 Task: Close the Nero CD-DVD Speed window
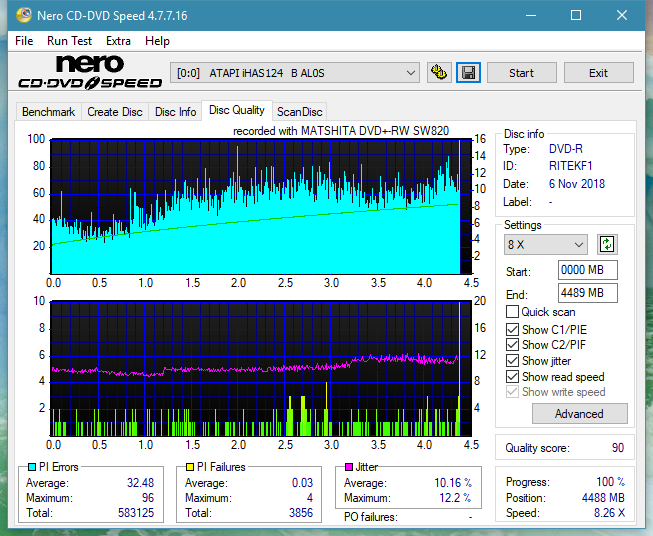(622, 15)
